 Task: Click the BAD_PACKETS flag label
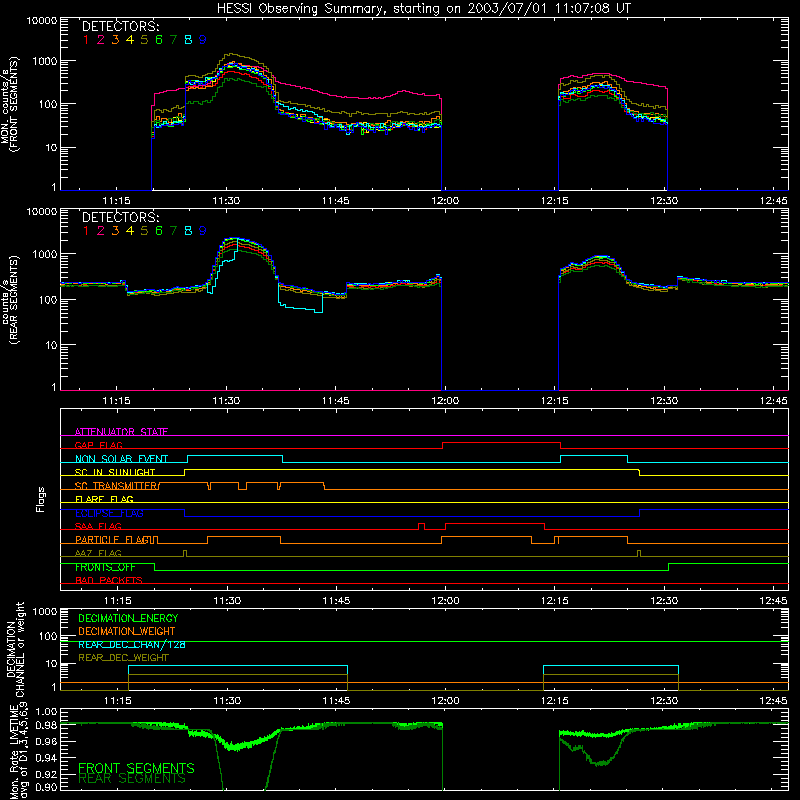pyautogui.click(x=109, y=581)
